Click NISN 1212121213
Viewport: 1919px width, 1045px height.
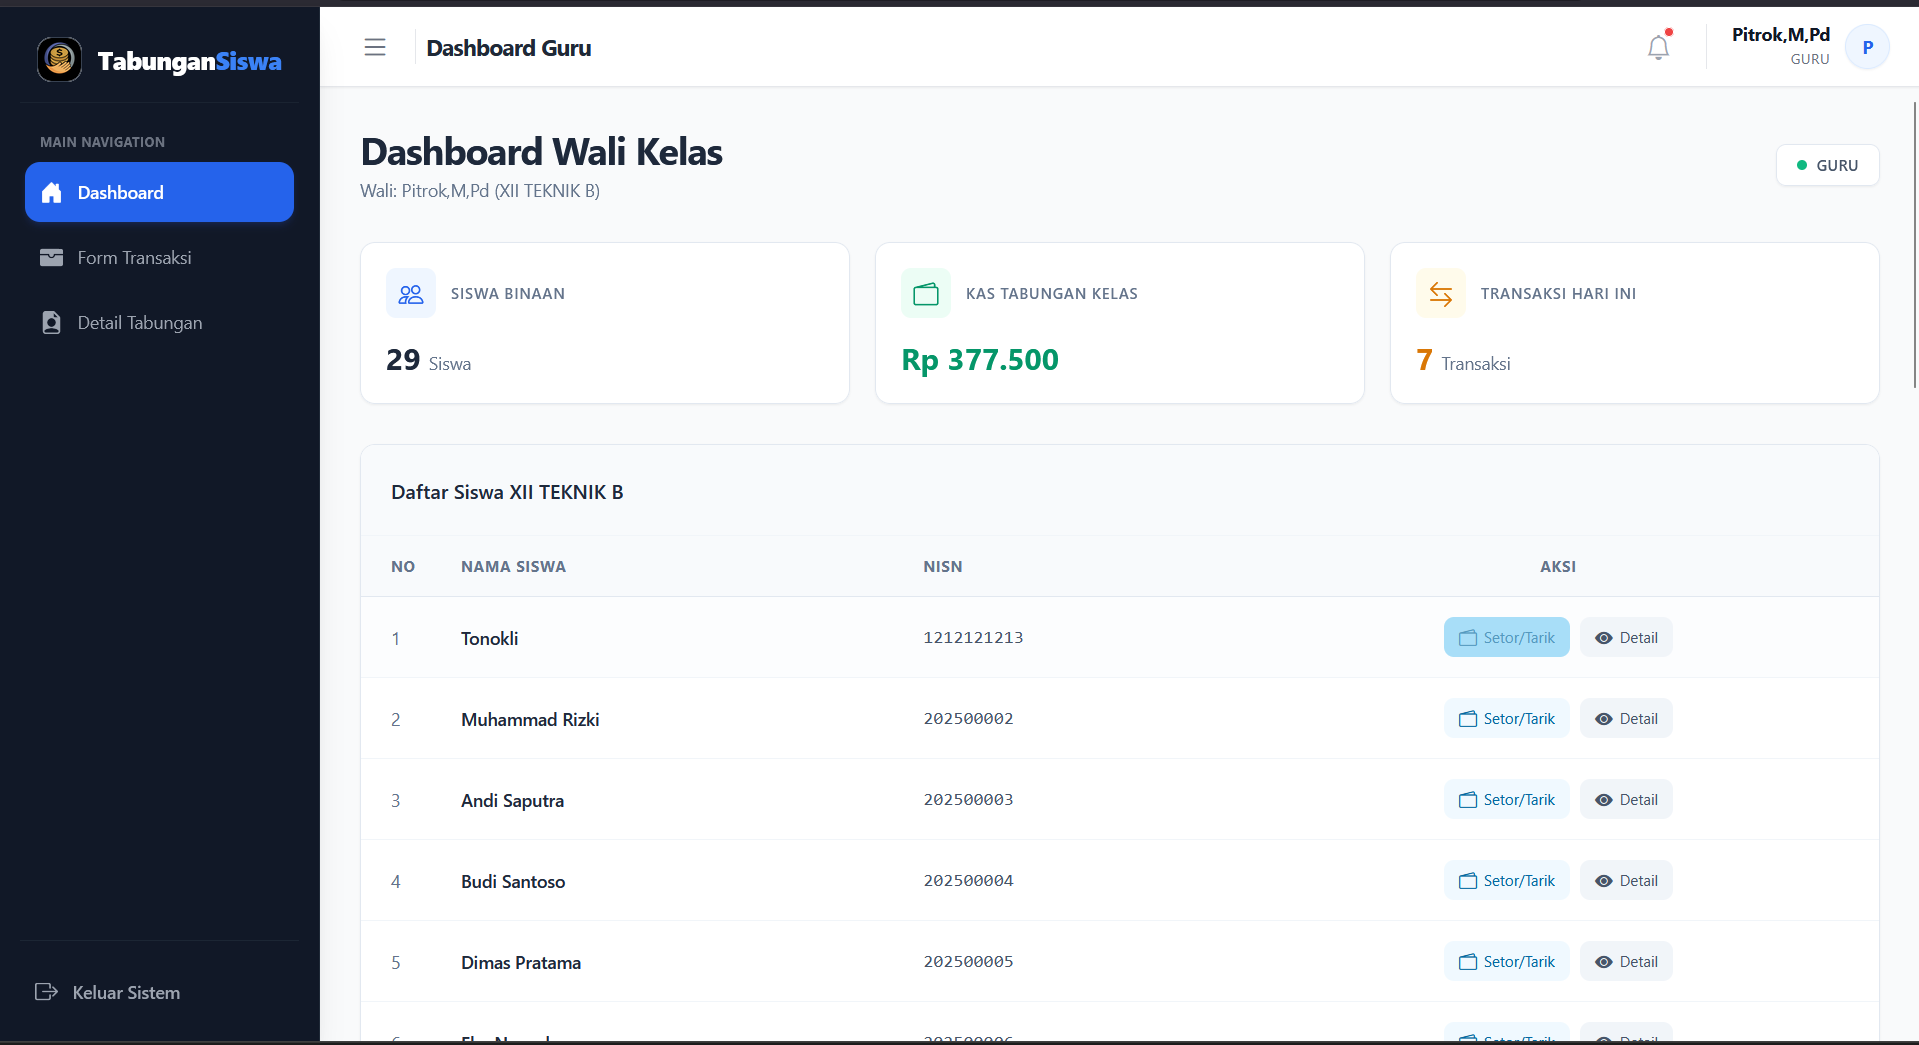(x=973, y=637)
